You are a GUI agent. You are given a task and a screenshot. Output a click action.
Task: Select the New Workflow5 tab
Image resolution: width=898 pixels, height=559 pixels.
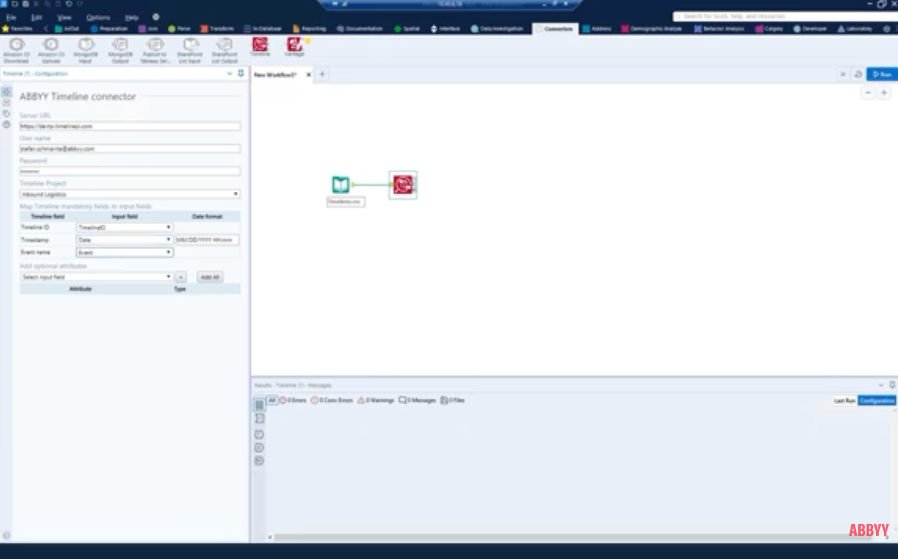click(x=275, y=74)
